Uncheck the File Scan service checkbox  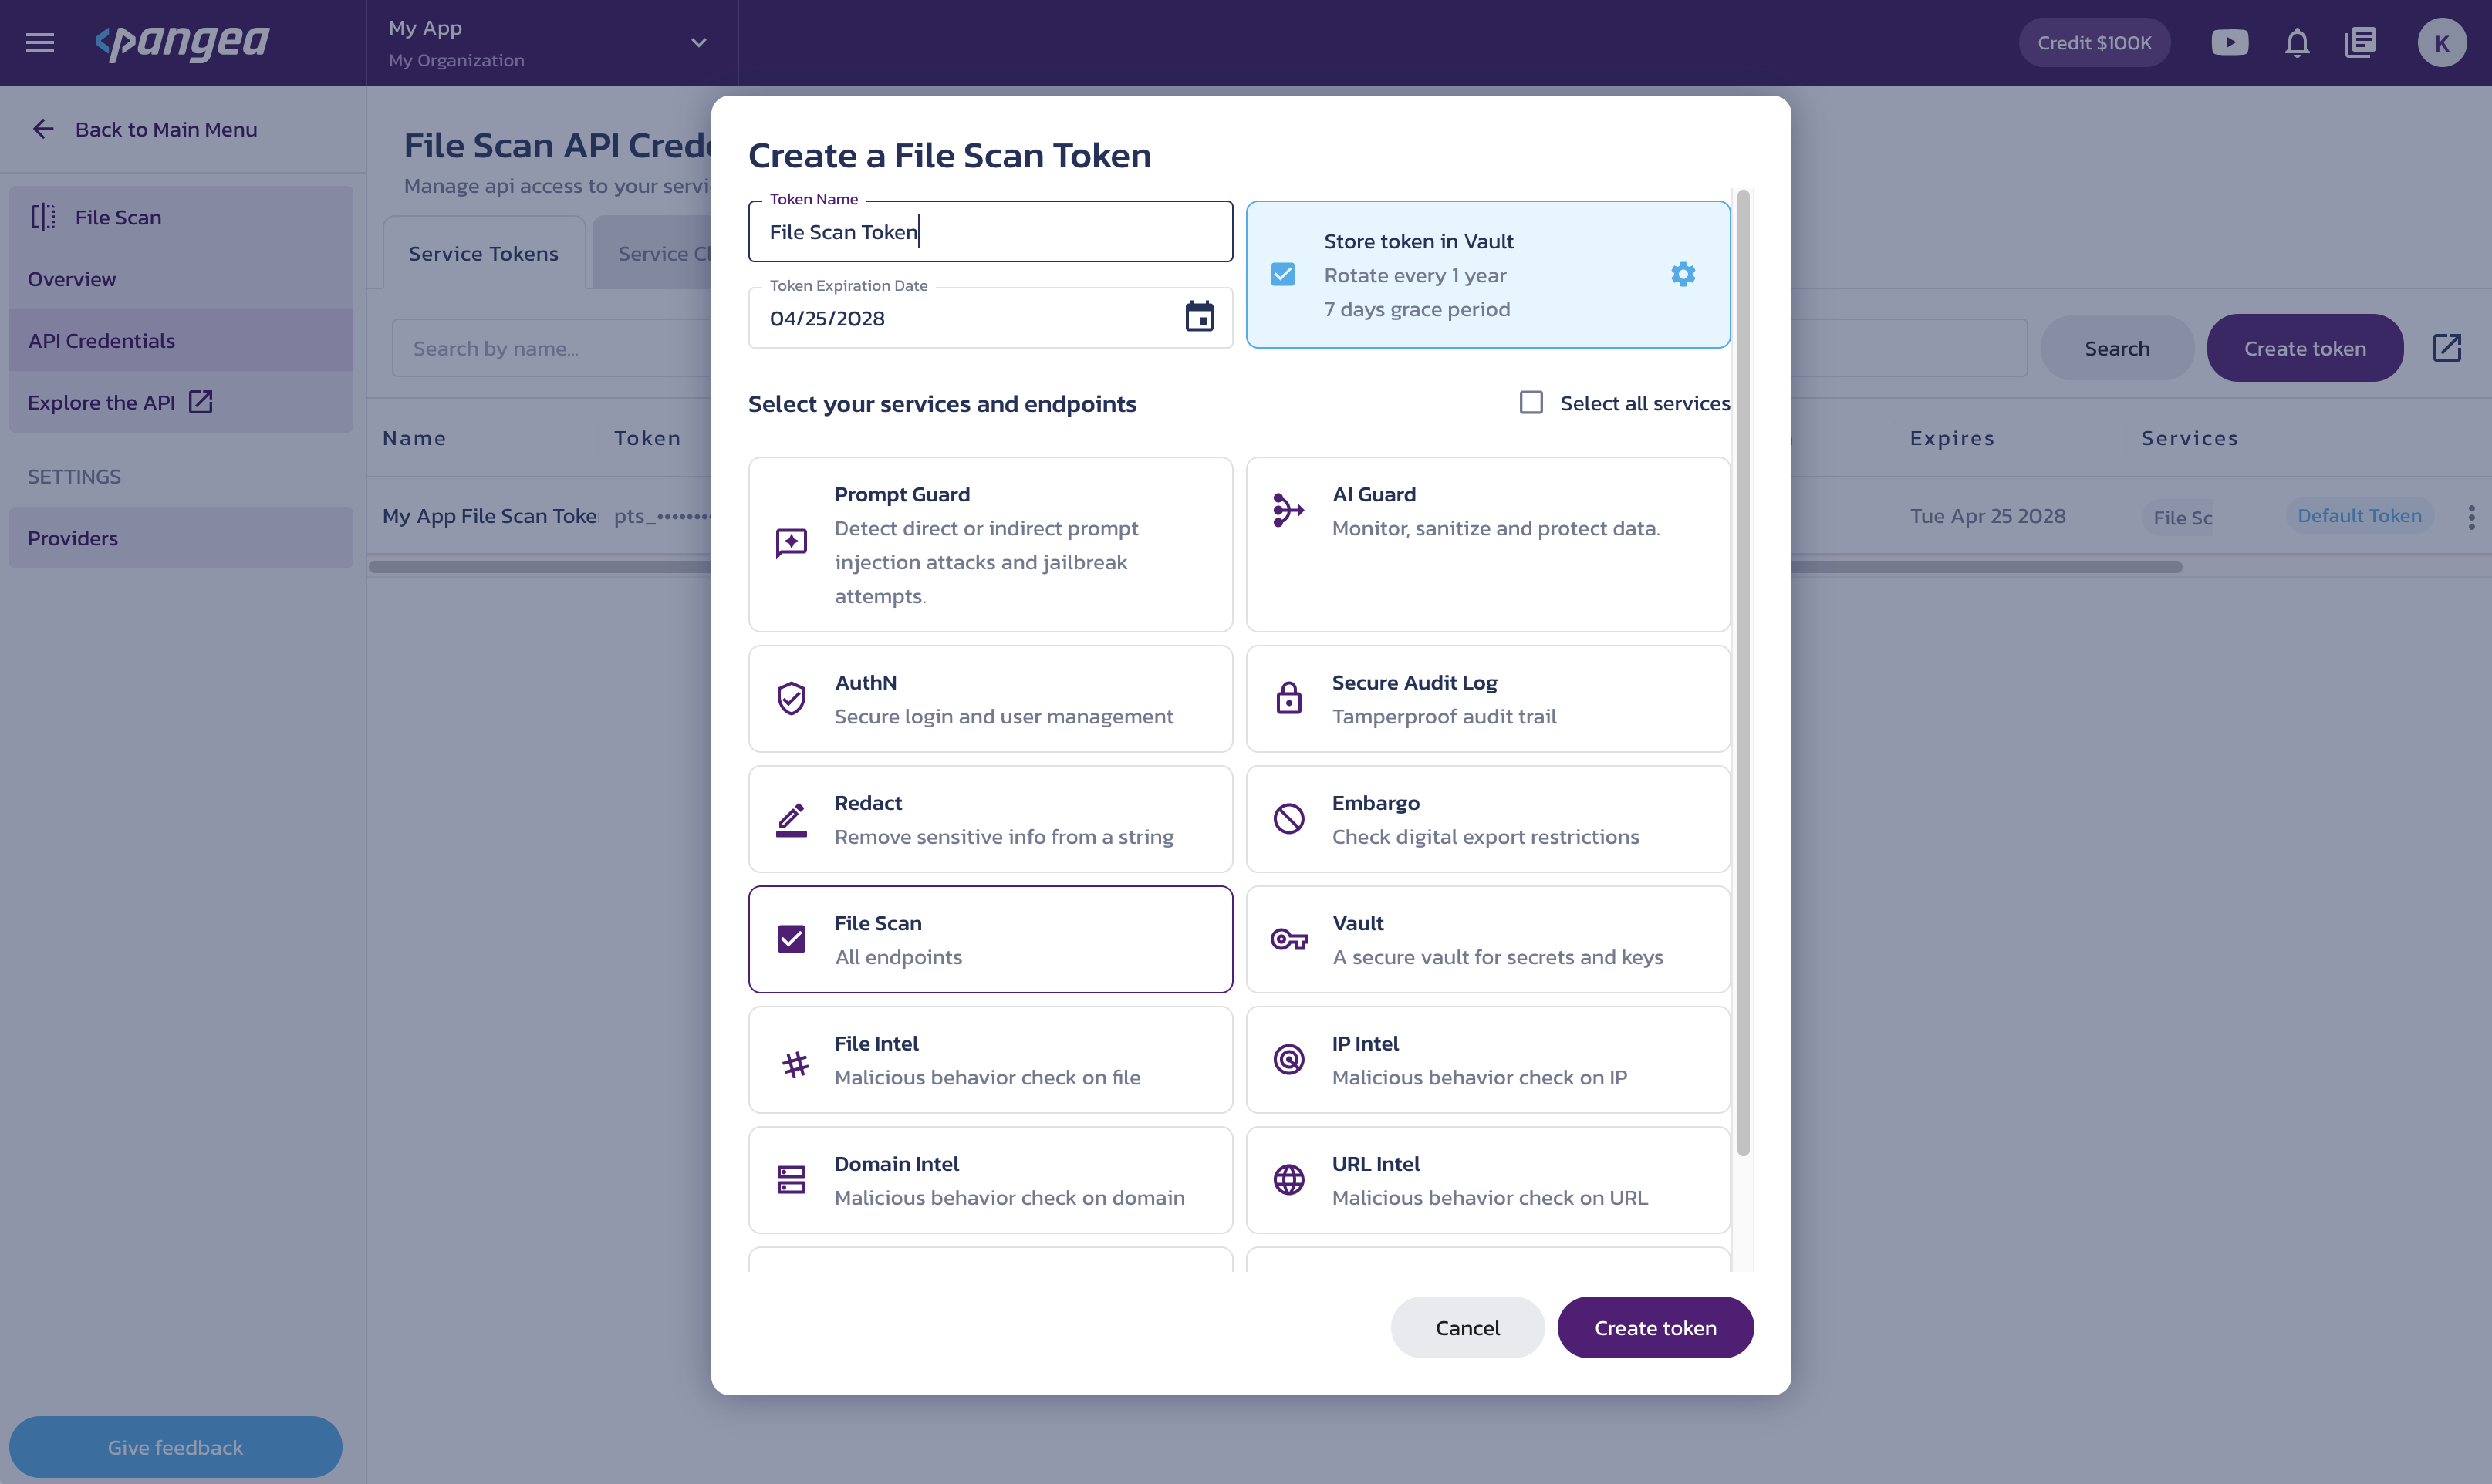791,939
